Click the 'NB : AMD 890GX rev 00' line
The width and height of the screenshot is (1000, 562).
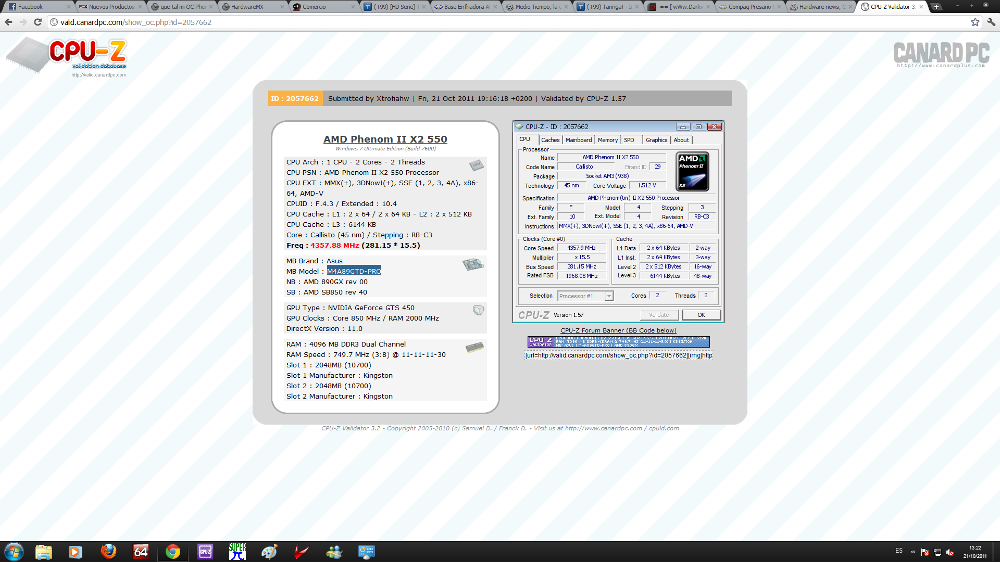pos(327,282)
